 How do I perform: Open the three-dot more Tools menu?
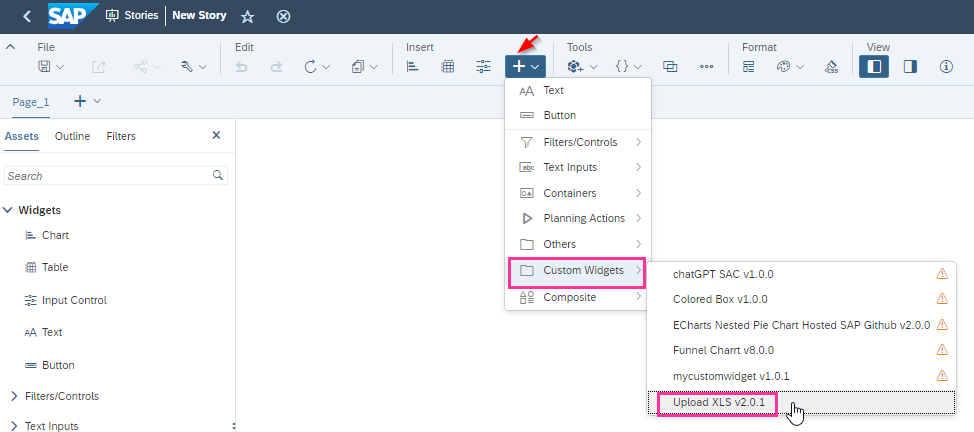point(706,67)
